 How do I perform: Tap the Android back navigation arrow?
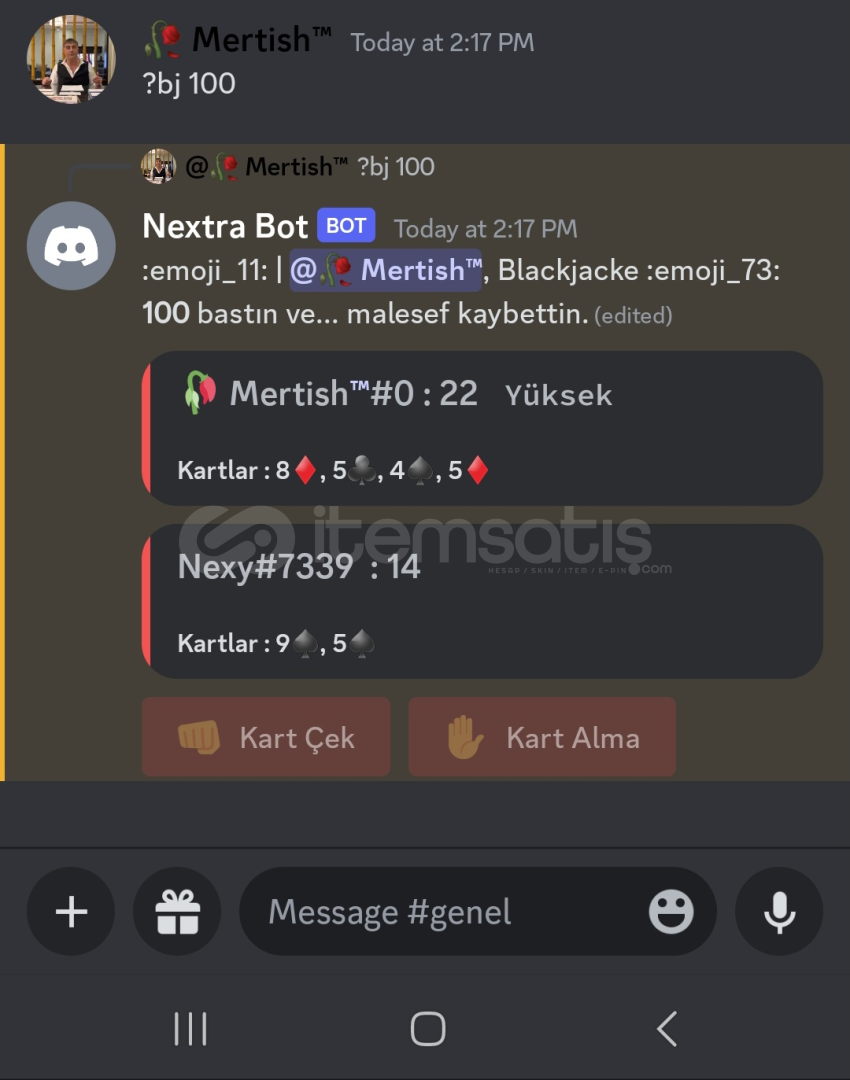coord(667,1029)
